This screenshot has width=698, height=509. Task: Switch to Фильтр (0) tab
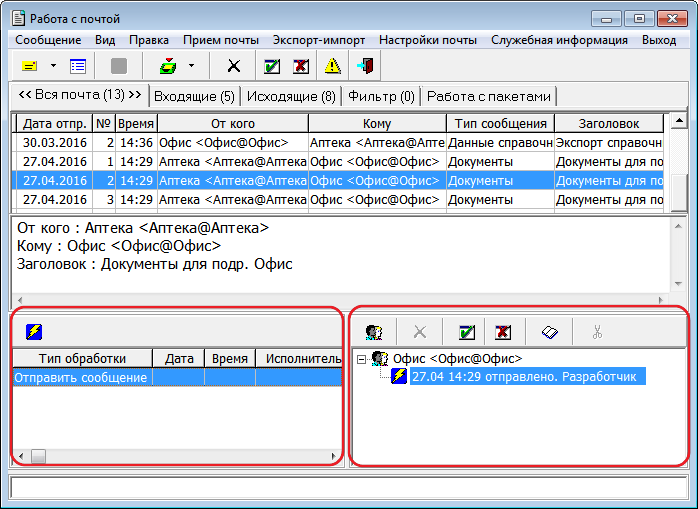381,96
